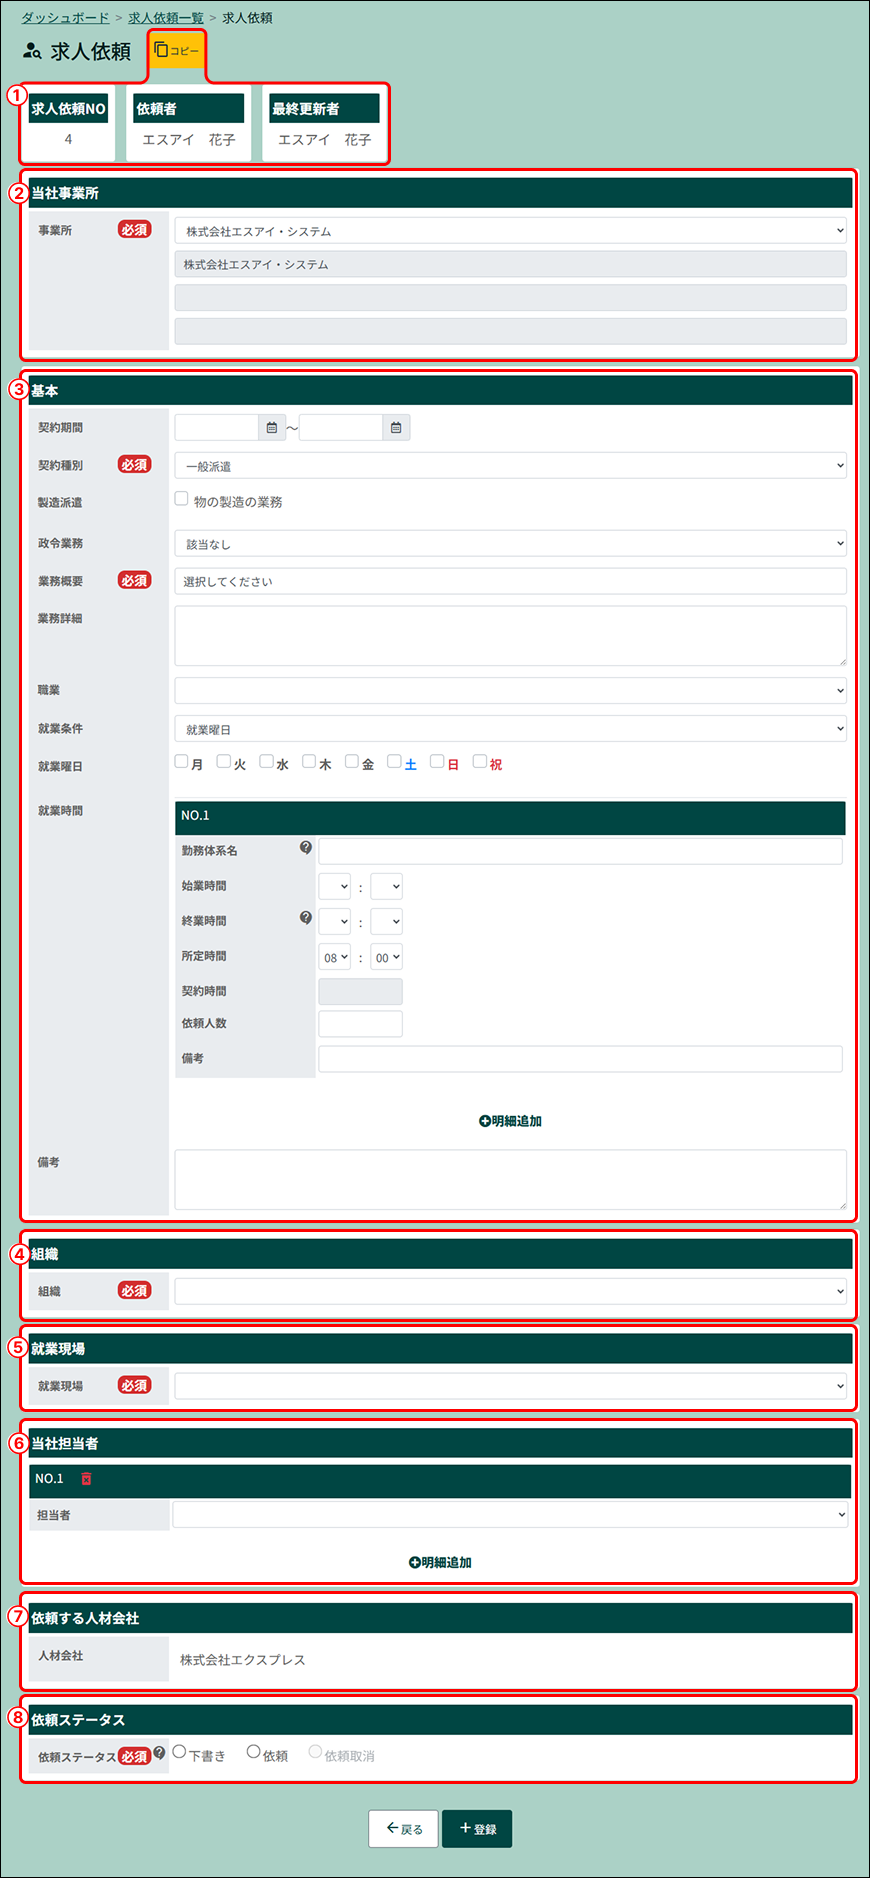Open the contract end date calendar picker
The height and width of the screenshot is (1878, 870).
(x=396, y=427)
